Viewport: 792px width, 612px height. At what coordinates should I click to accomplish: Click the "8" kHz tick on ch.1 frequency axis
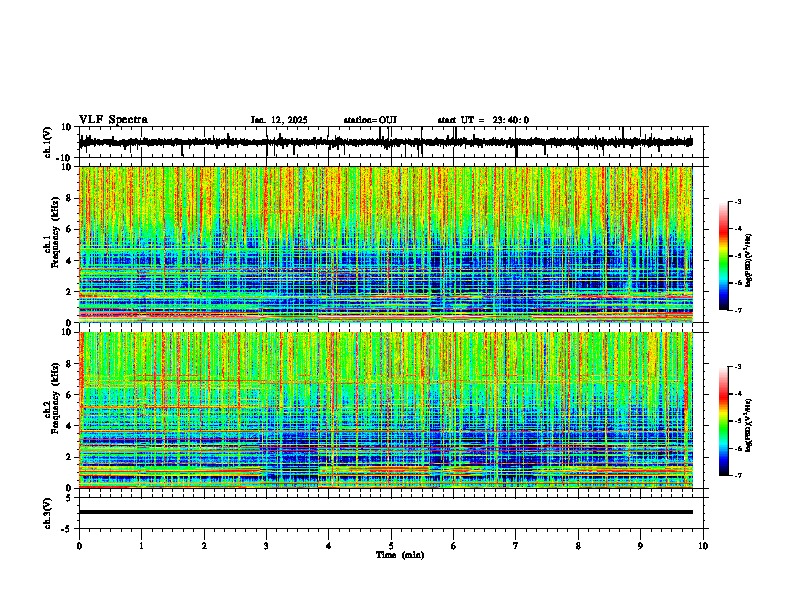(x=70, y=198)
